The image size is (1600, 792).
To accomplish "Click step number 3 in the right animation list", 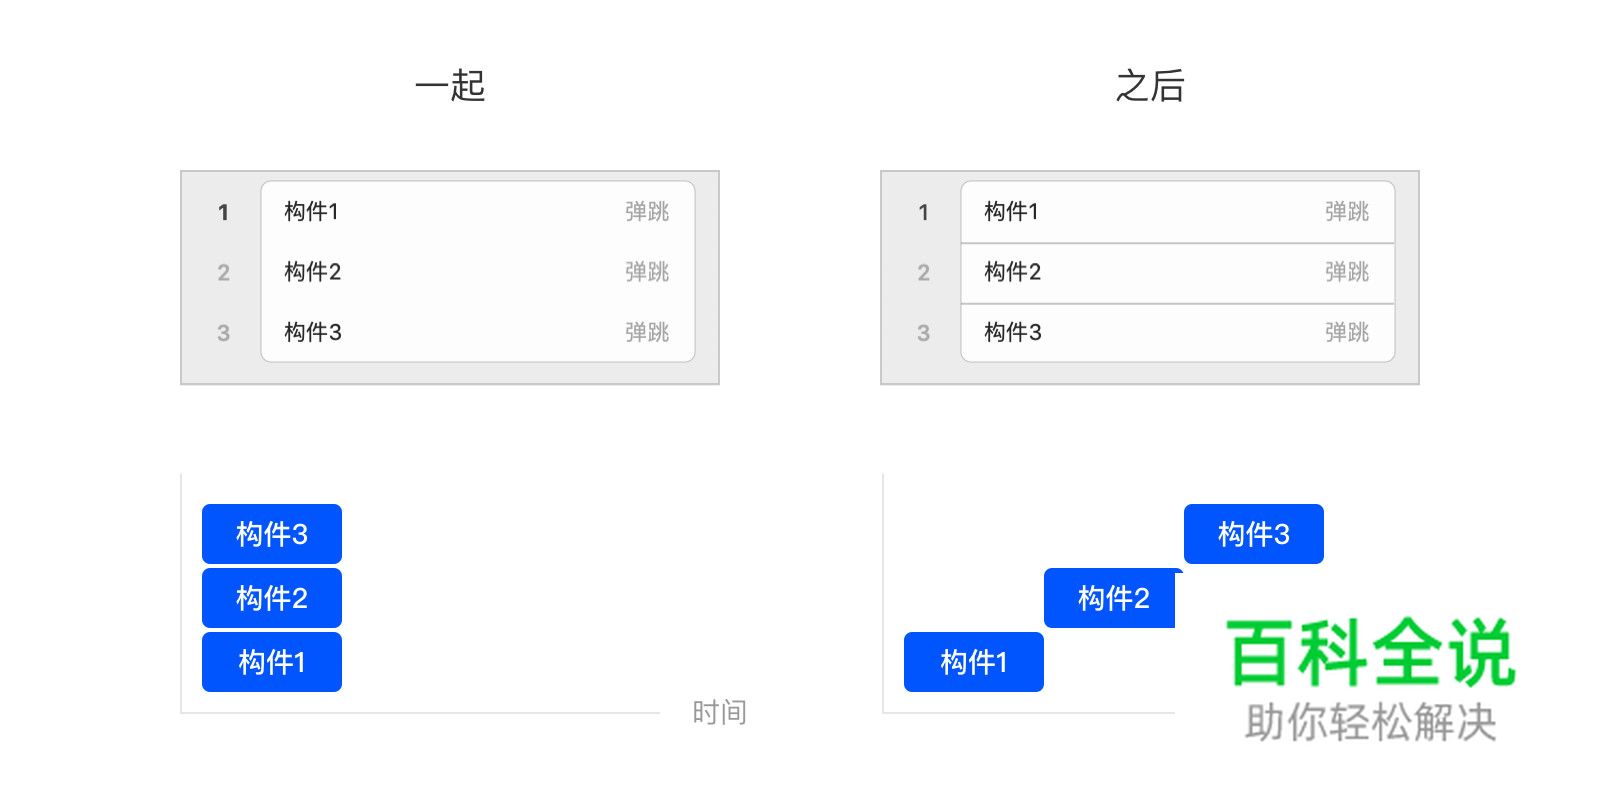I will point(922,333).
